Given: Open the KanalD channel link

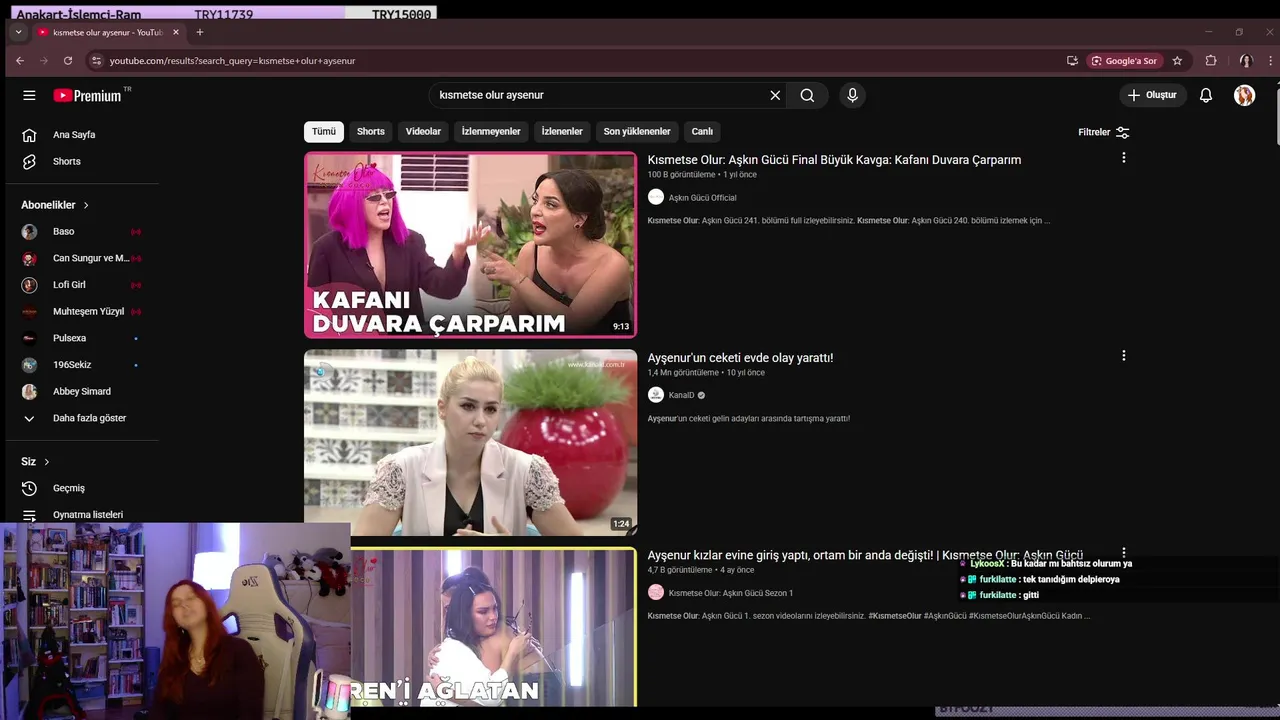Looking at the screenshot, I should (x=681, y=395).
